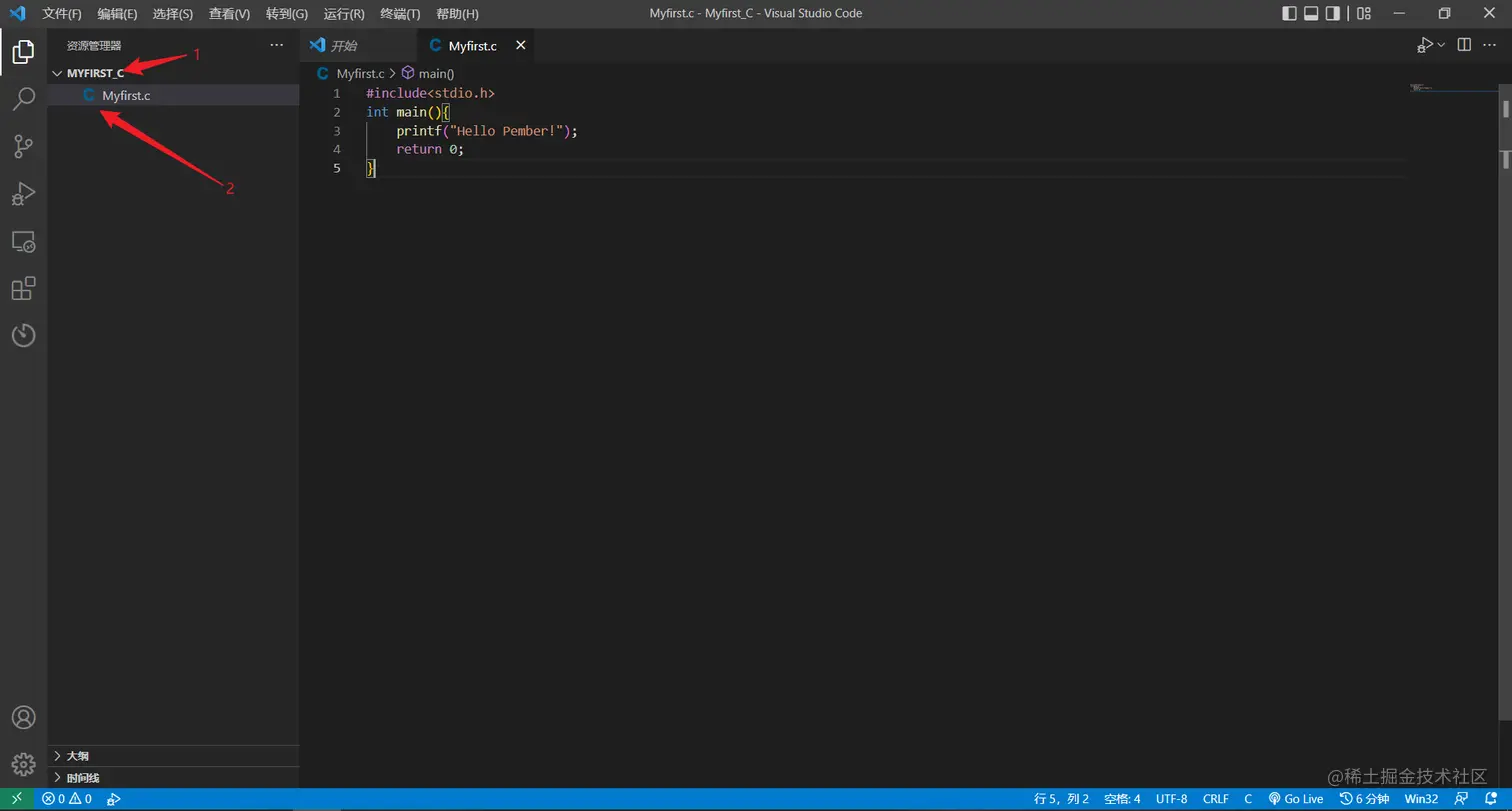Click the int main() line of code
Screen dimensions: 1512x811
(409, 112)
